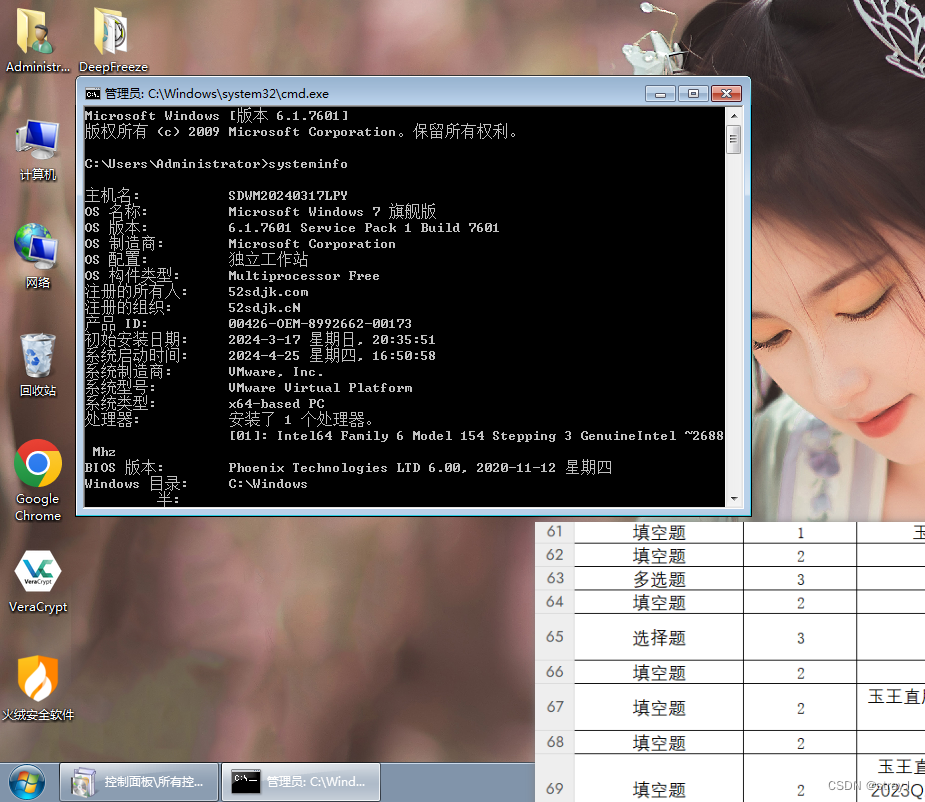The width and height of the screenshot is (925, 802).
Task: Click score cell '3' in row 63
Action: (x=800, y=580)
